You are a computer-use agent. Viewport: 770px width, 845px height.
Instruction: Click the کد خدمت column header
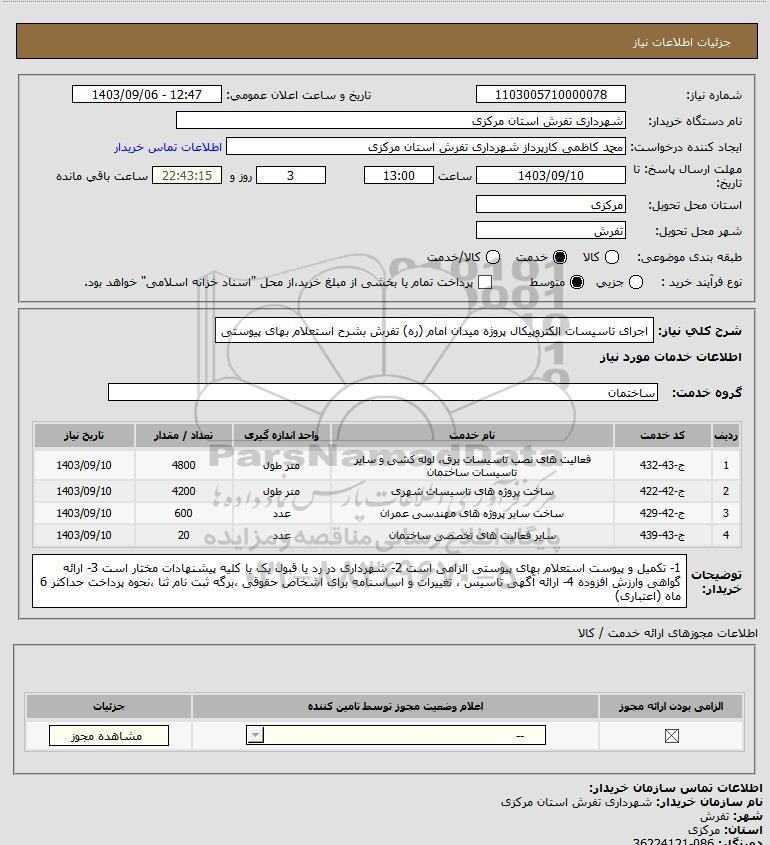click(662, 435)
